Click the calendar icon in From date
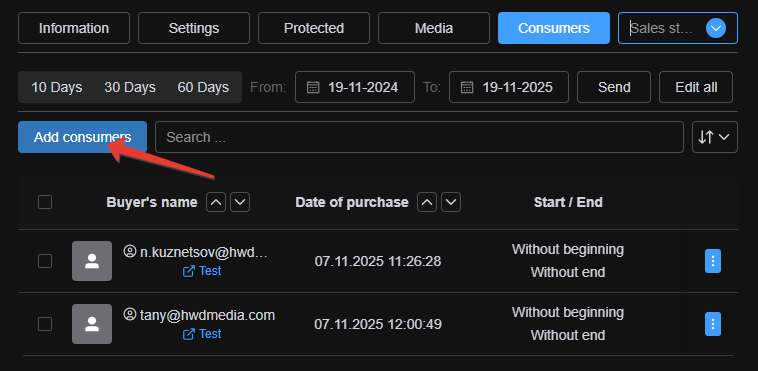The image size is (758, 371). pyautogui.click(x=313, y=87)
